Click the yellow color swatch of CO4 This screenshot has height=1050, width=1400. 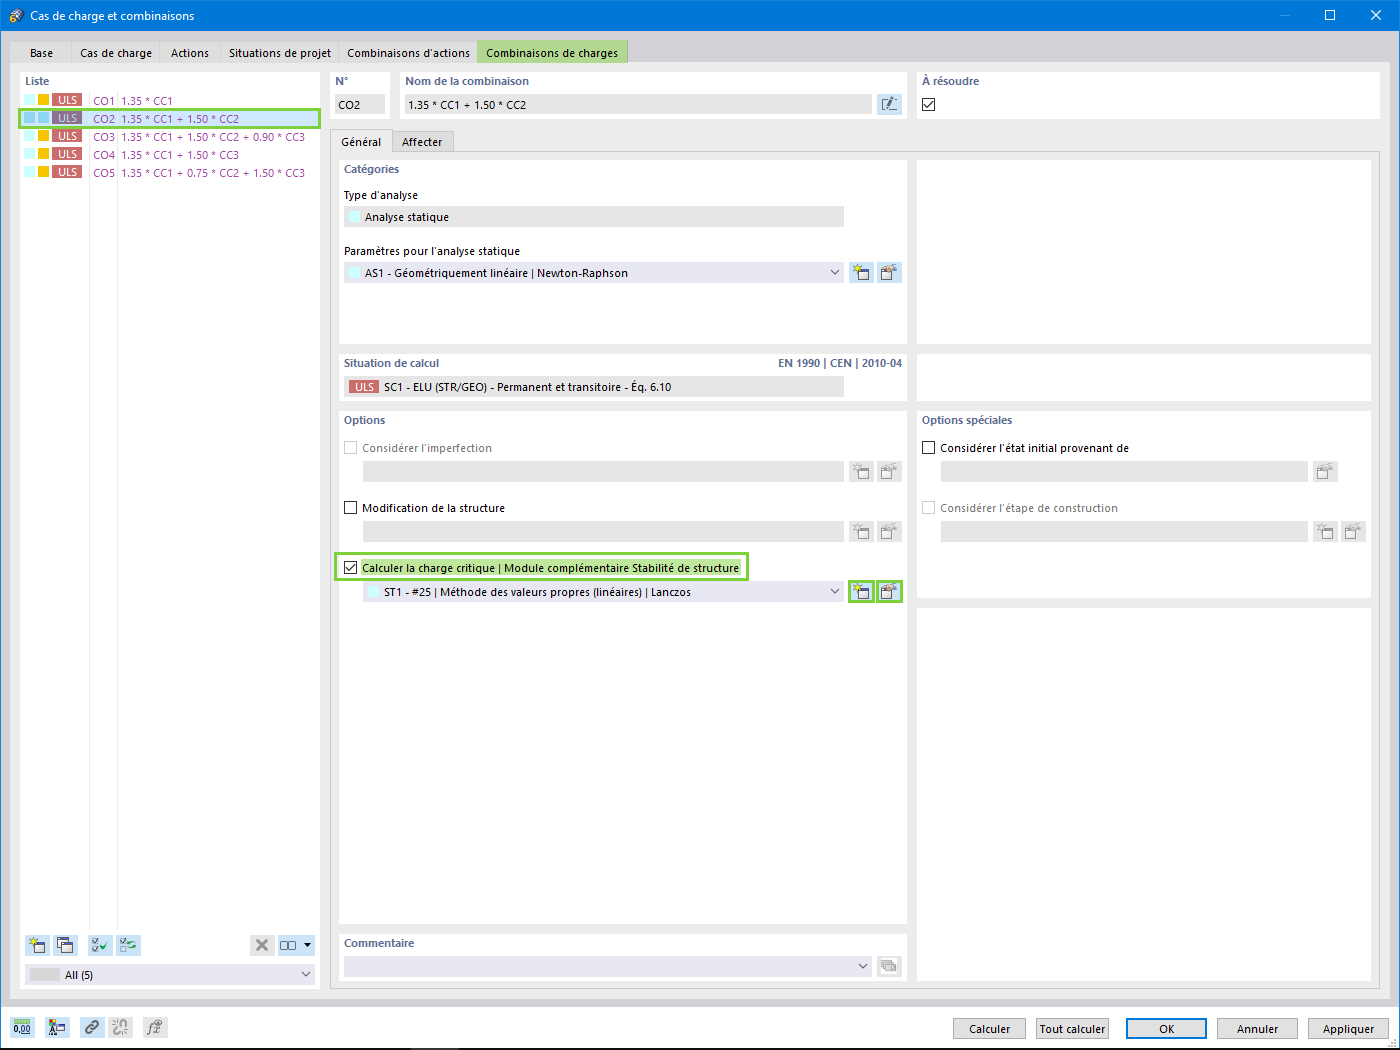click(x=44, y=154)
